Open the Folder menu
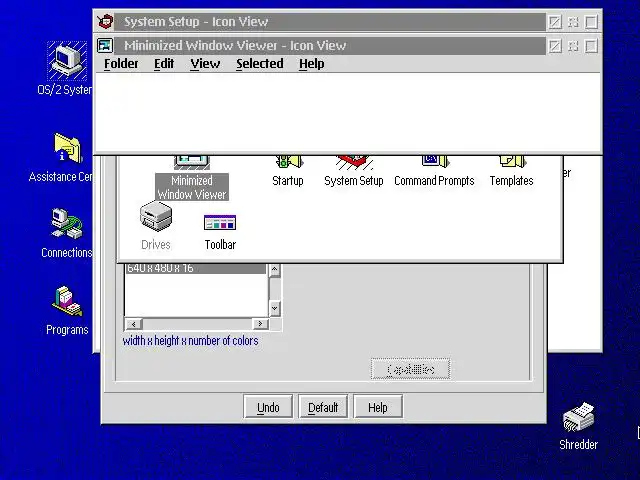Viewport: 640px width, 480px height. tap(121, 64)
